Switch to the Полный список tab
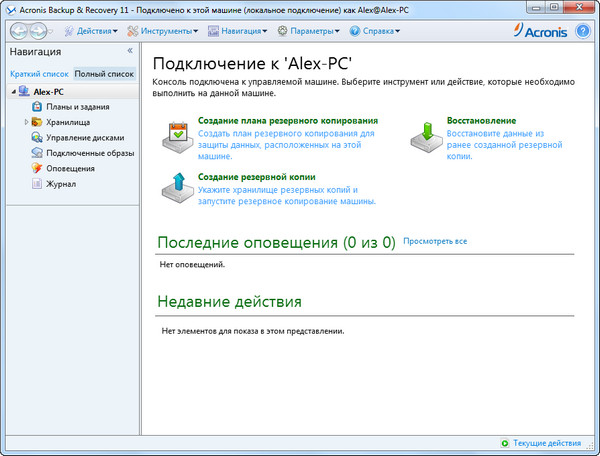 pos(105,74)
